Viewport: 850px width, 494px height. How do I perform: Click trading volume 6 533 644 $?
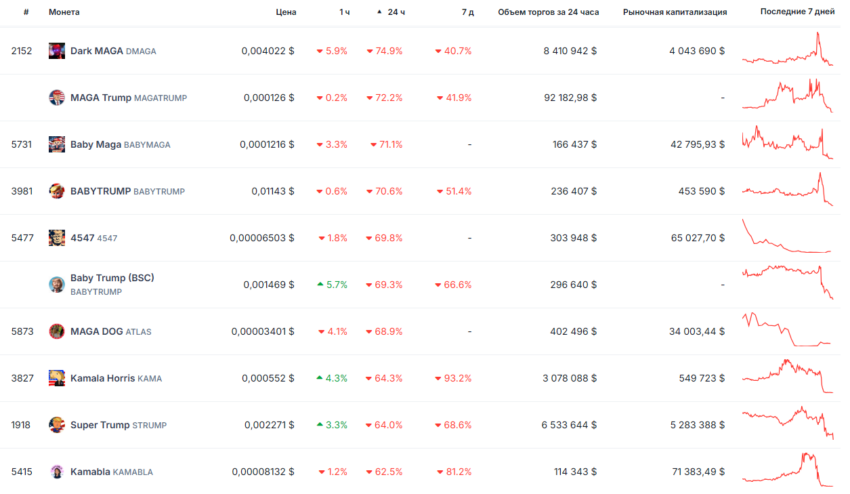click(x=569, y=425)
